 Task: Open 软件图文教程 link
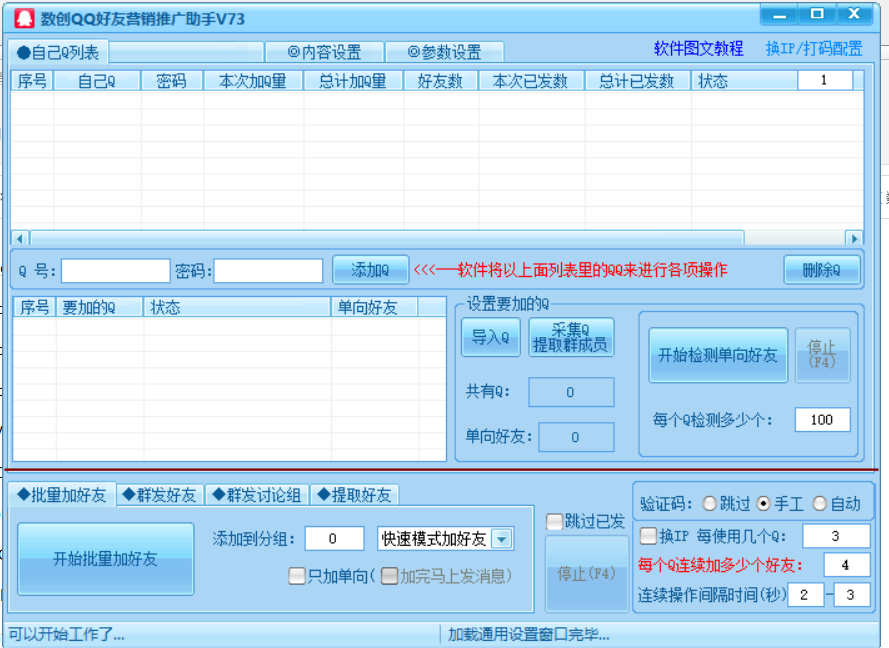(698, 48)
